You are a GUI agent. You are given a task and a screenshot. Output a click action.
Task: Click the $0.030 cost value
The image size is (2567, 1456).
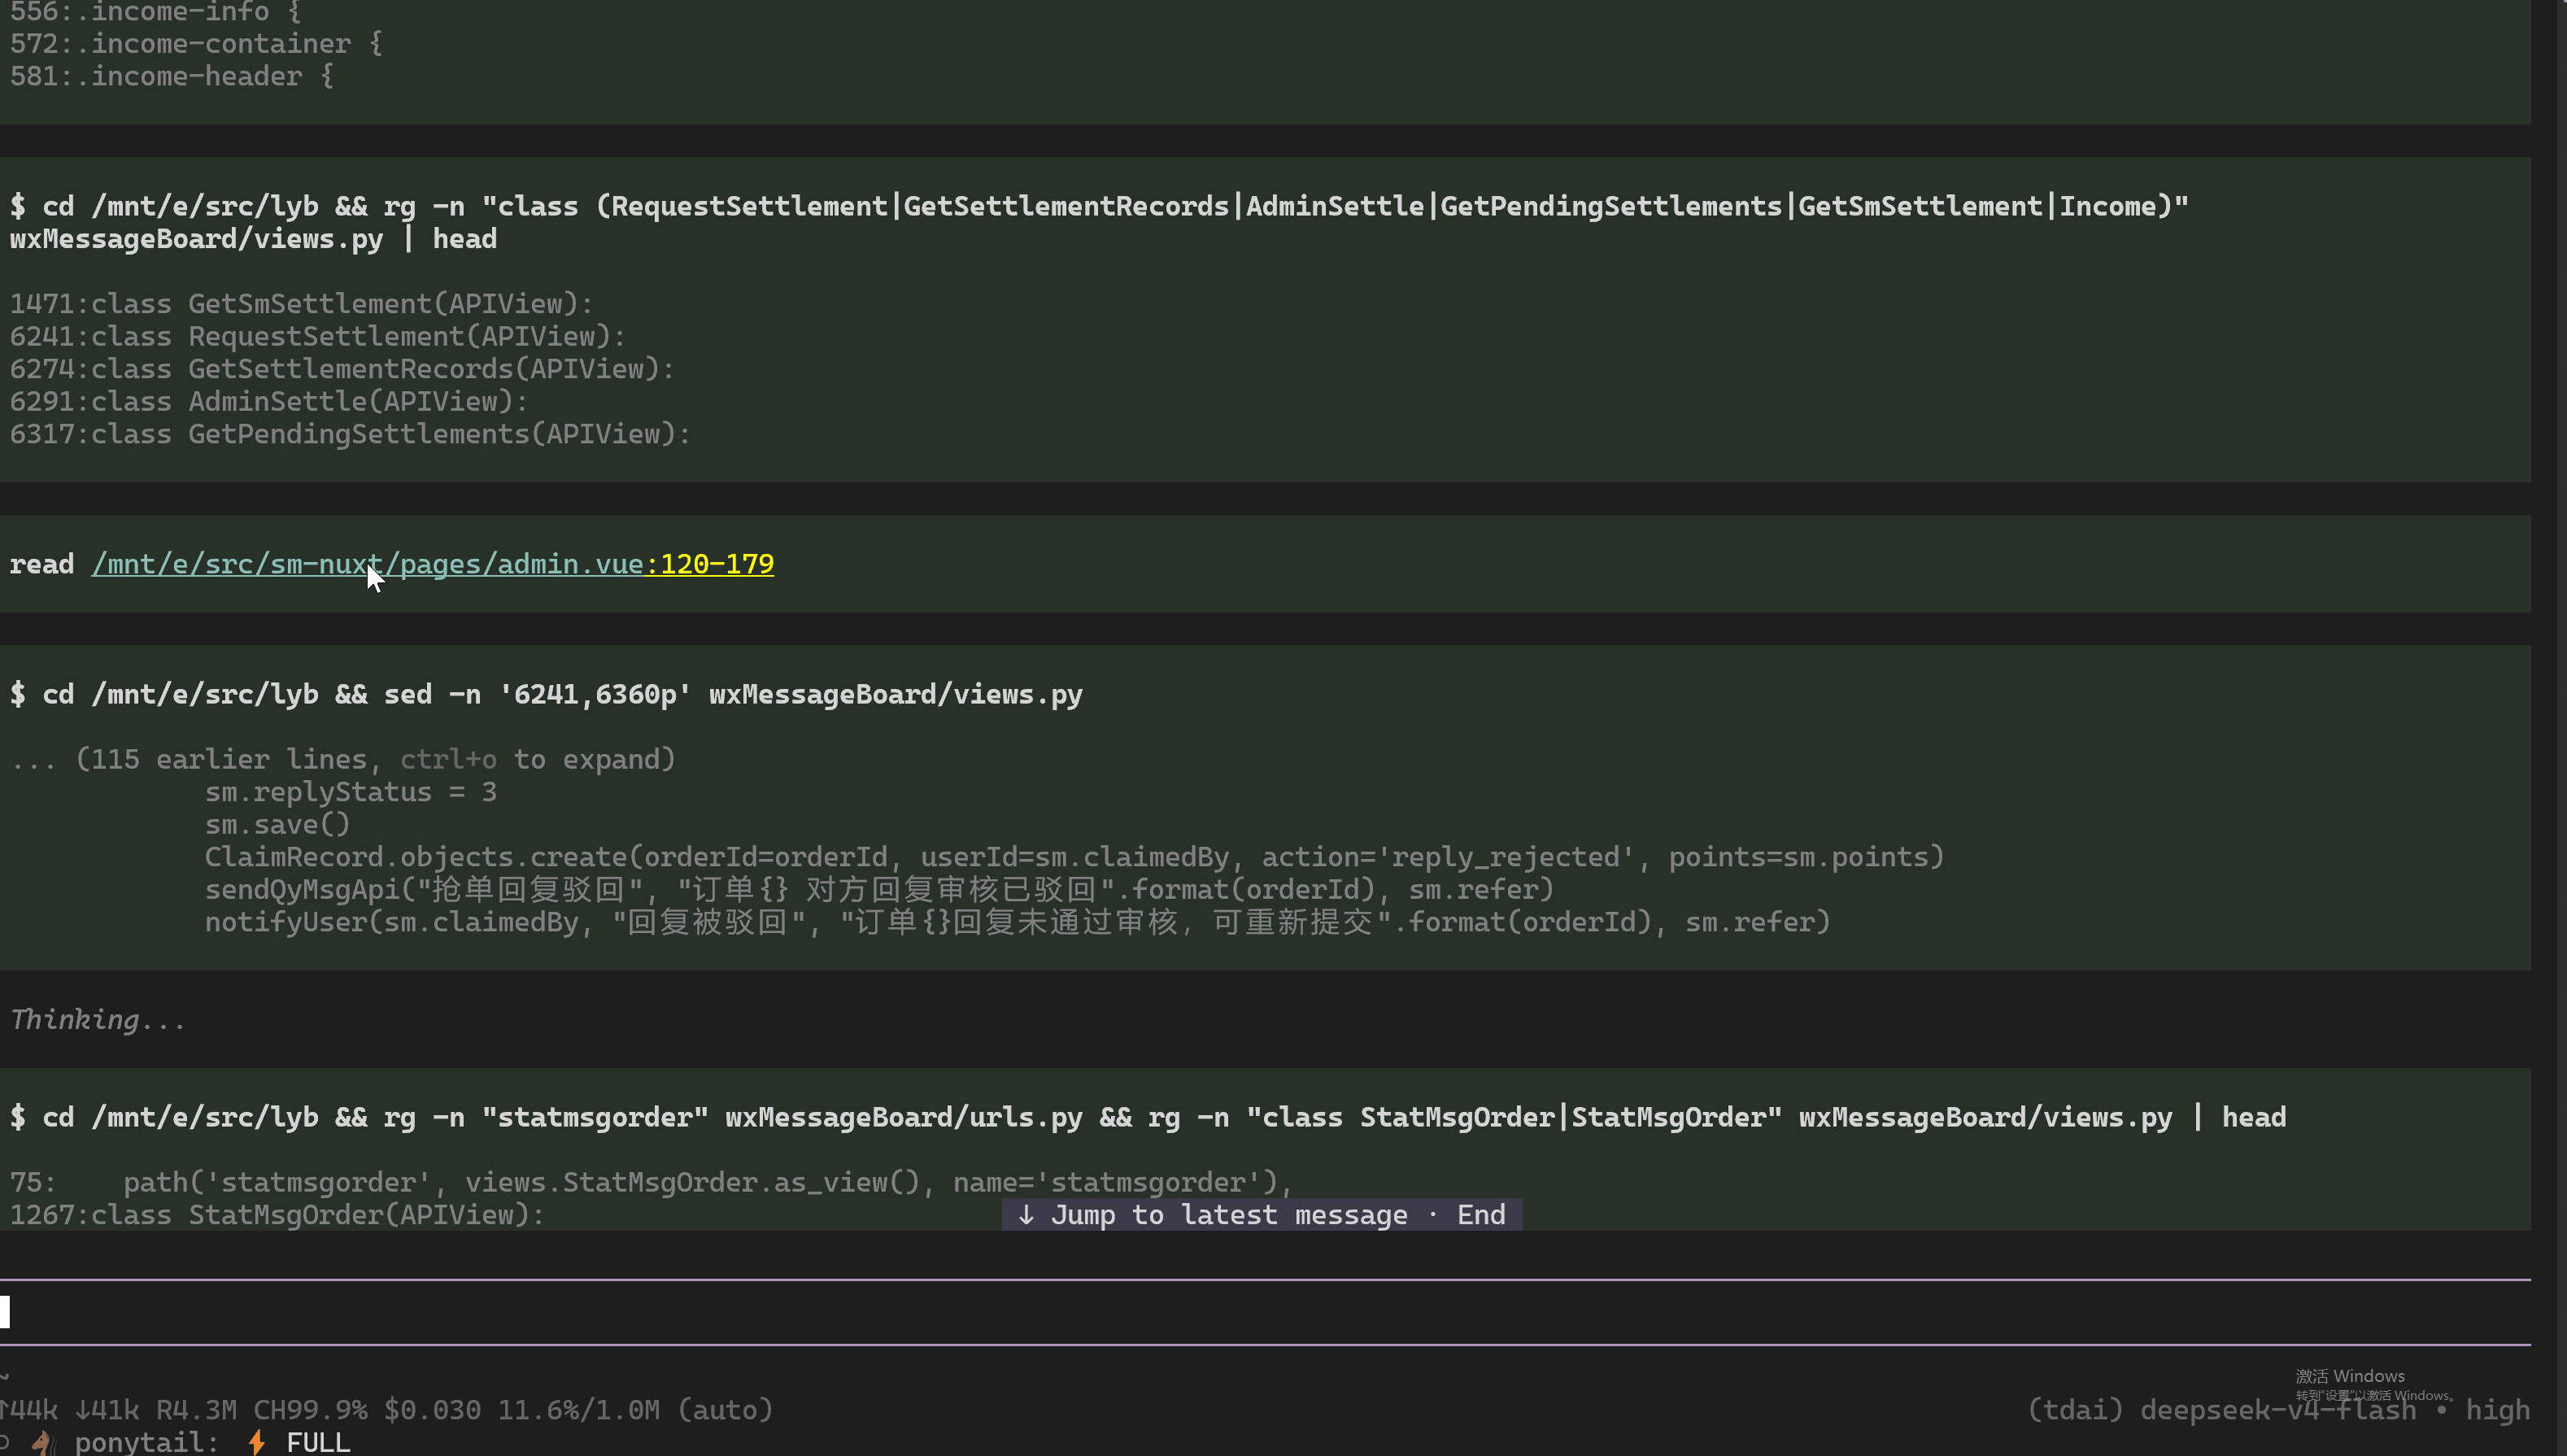(432, 1410)
